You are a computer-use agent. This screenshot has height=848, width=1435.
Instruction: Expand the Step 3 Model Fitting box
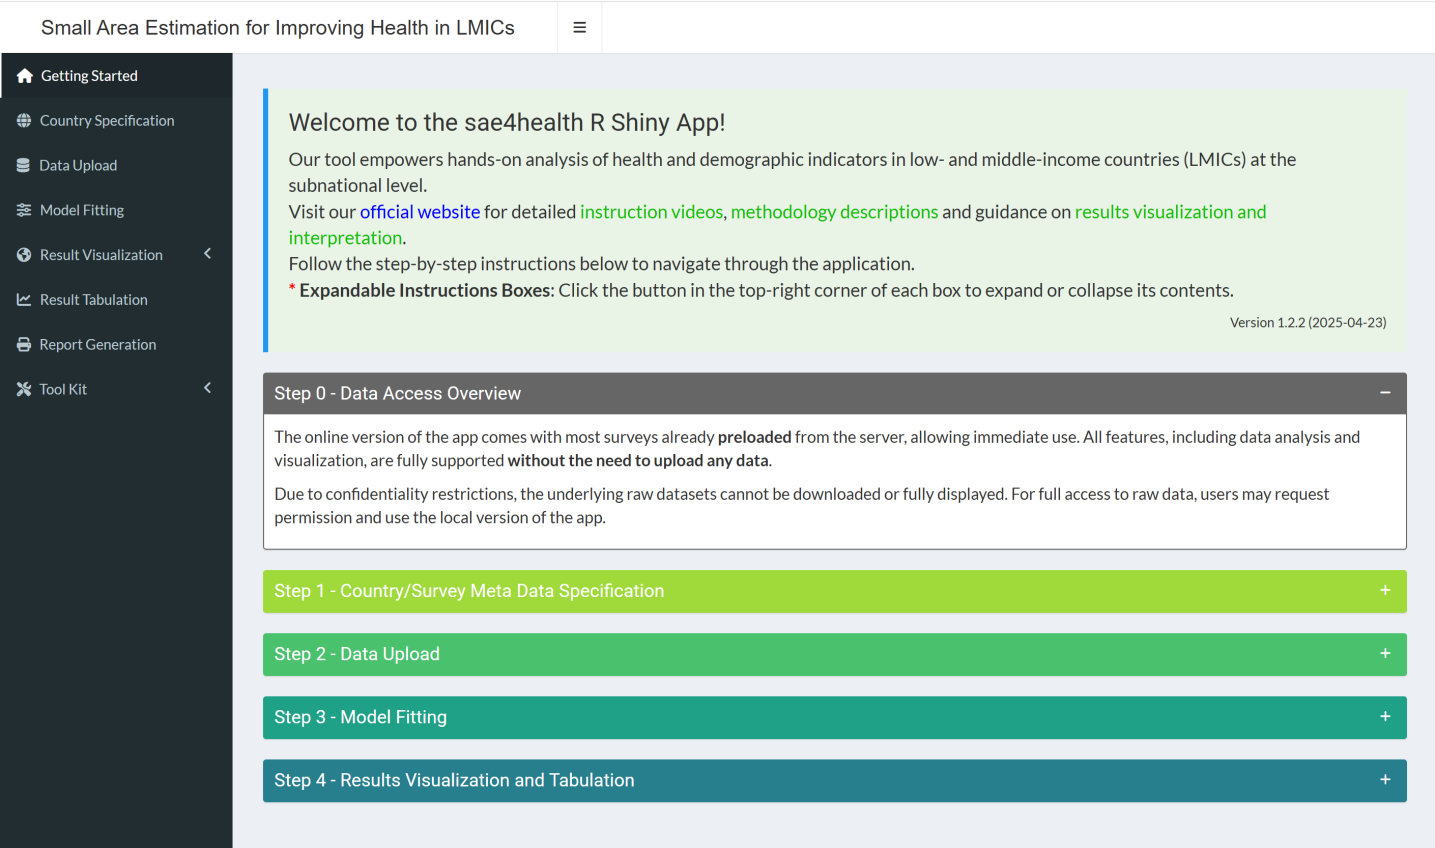[x=1385, y=717]
